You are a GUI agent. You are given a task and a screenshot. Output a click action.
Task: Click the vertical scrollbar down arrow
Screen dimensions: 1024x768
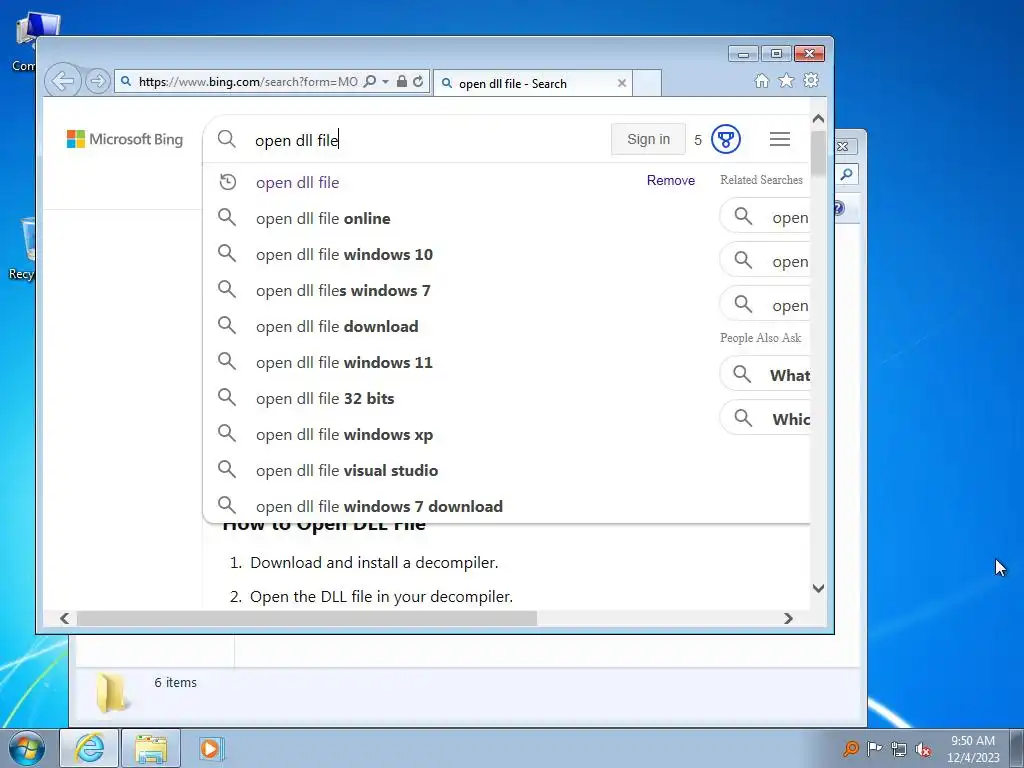tap(818, 588)
